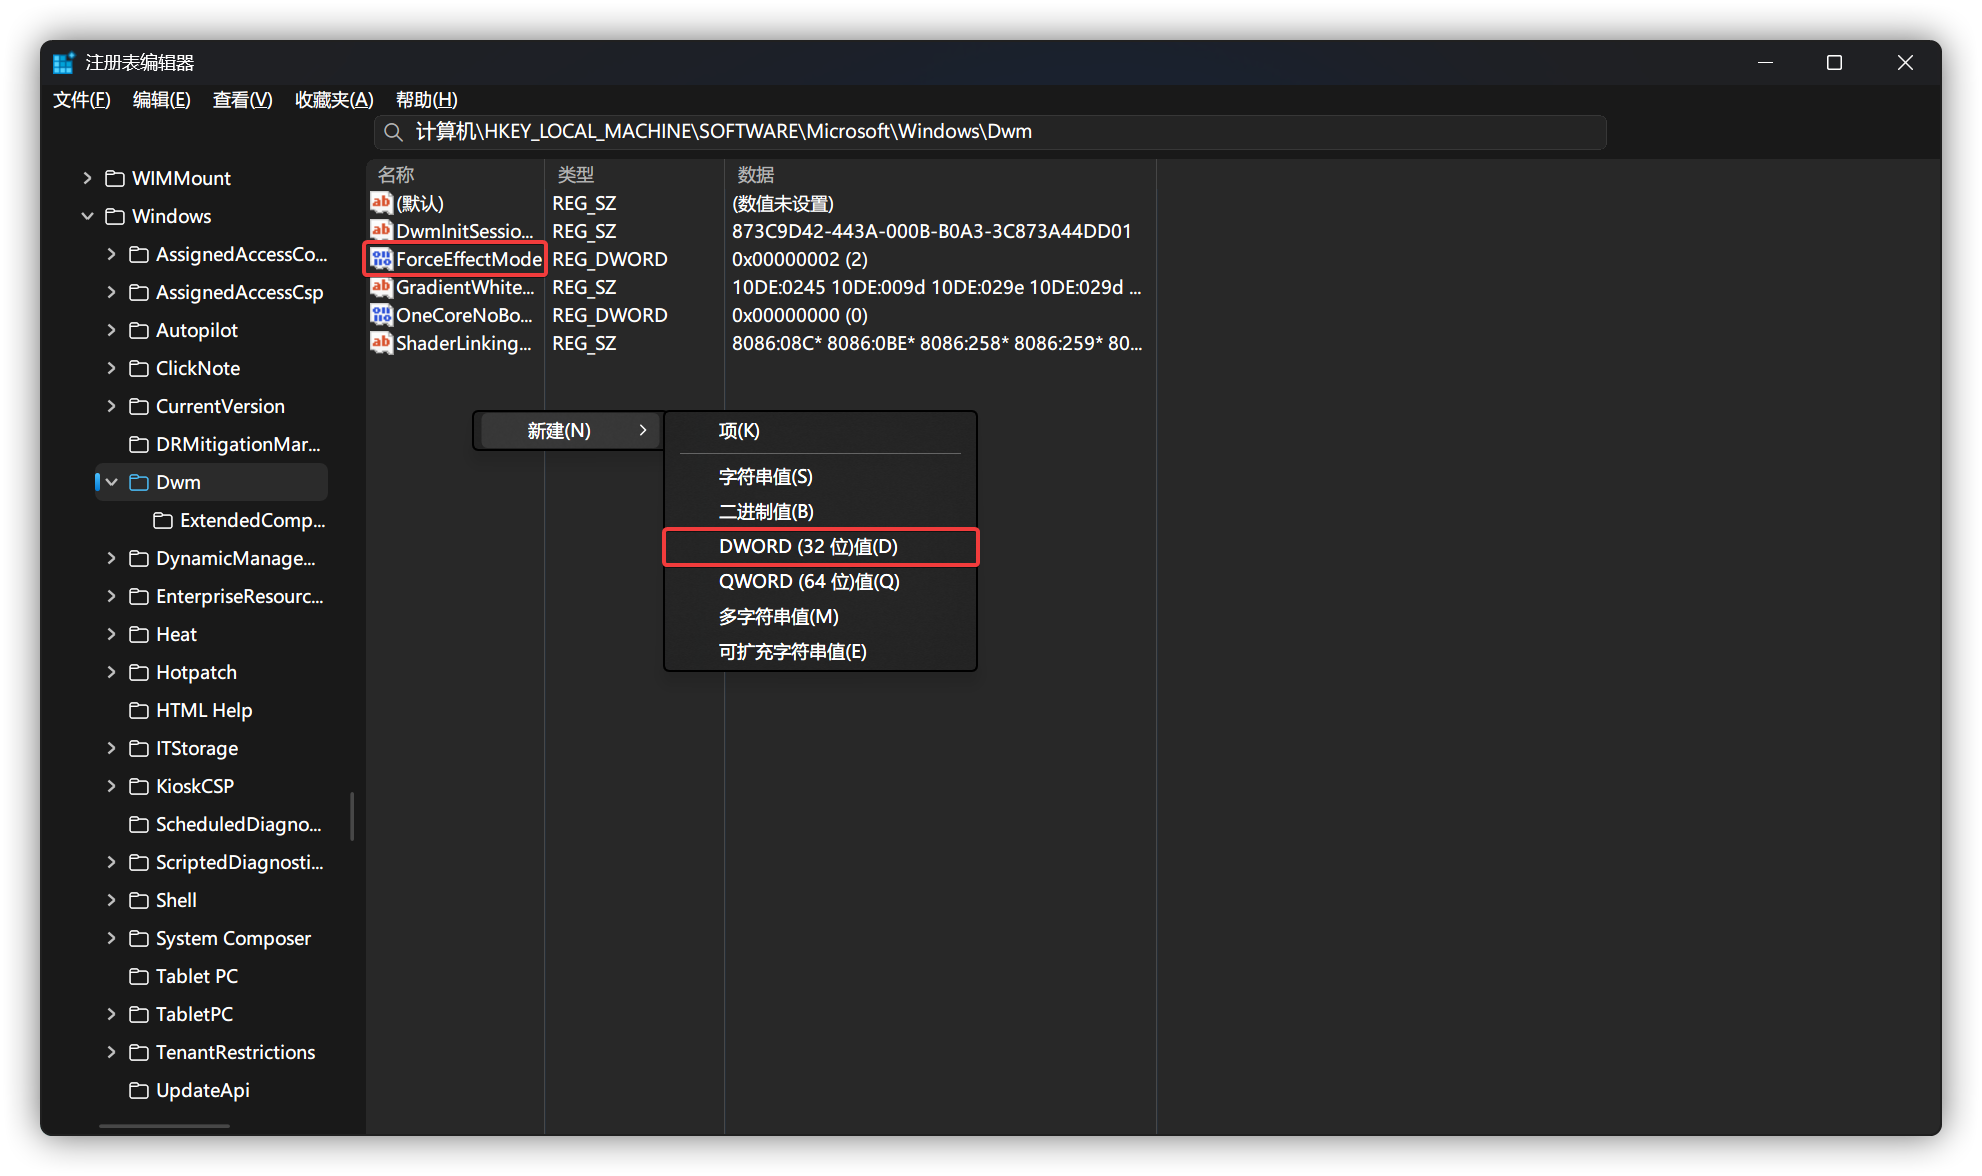This screenshot has width=1982, height=1176.
Task: Click the Autopilot folder icon
Action: click(x=139, y=330)
